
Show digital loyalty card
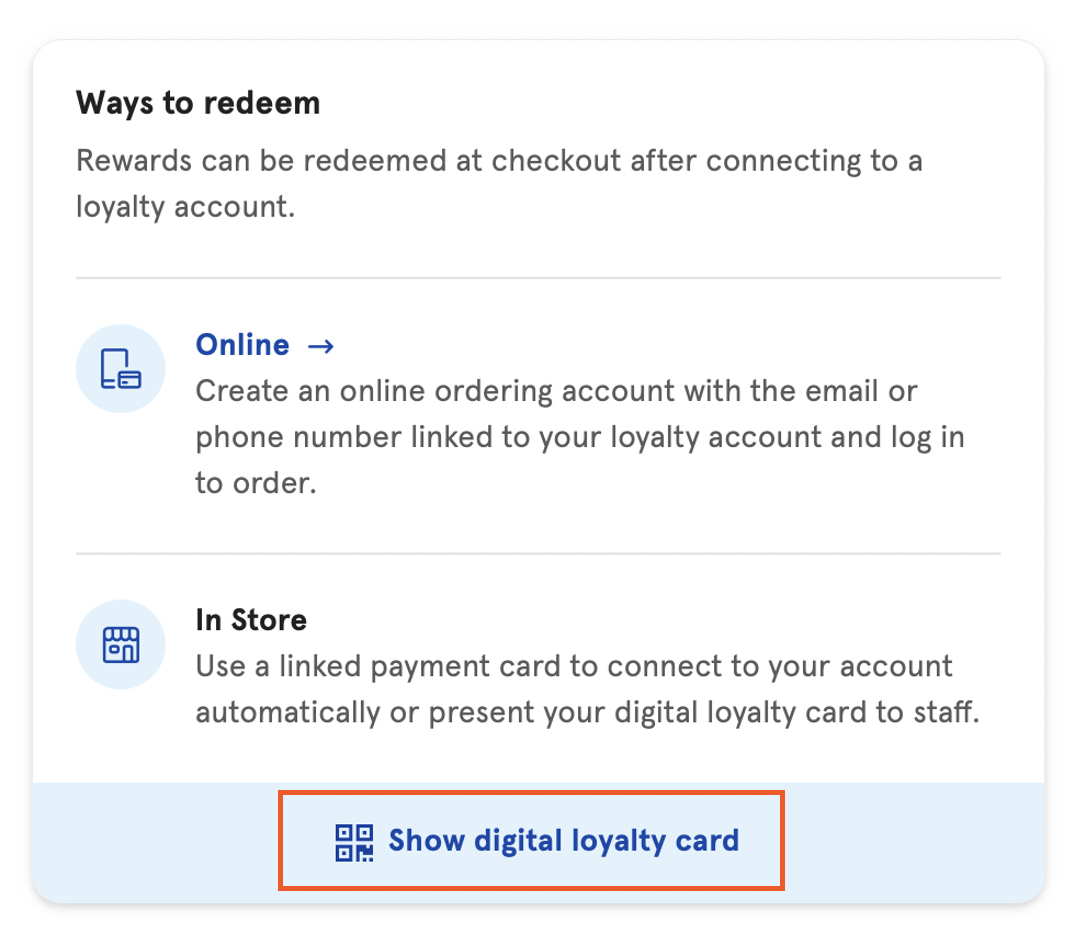(563, 840)
